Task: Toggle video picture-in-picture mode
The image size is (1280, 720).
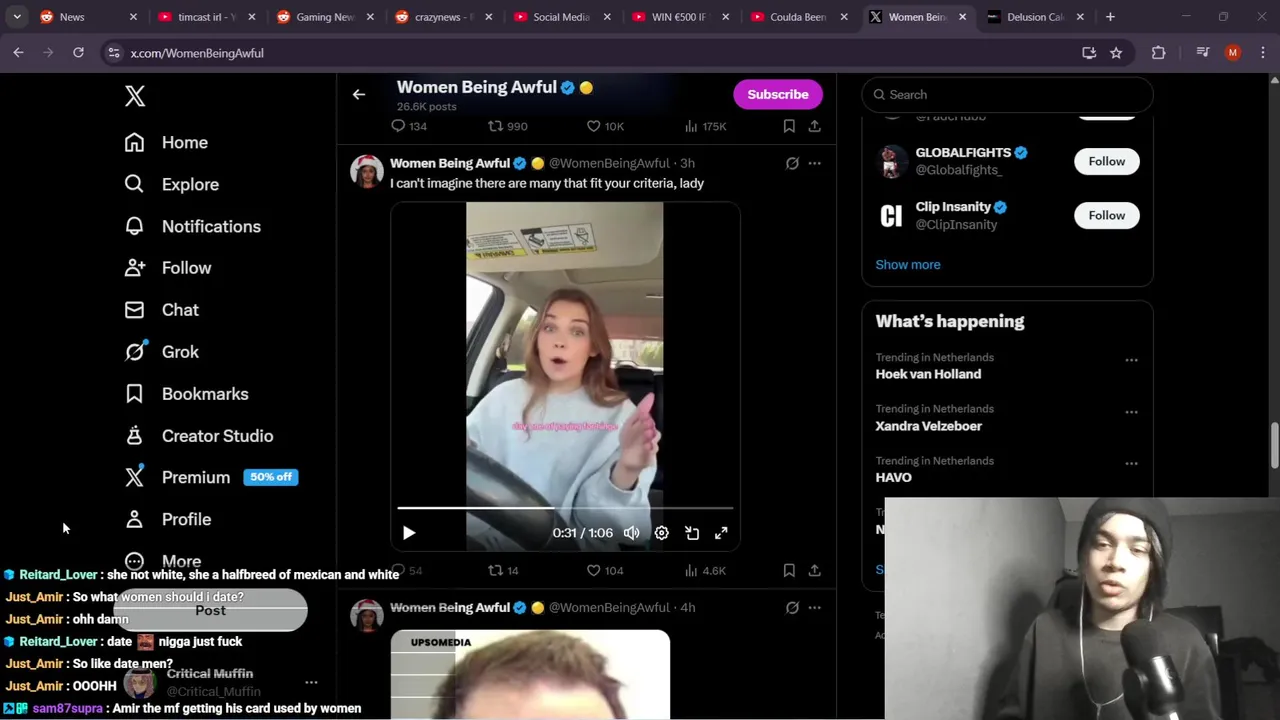Action: (692, 533)
